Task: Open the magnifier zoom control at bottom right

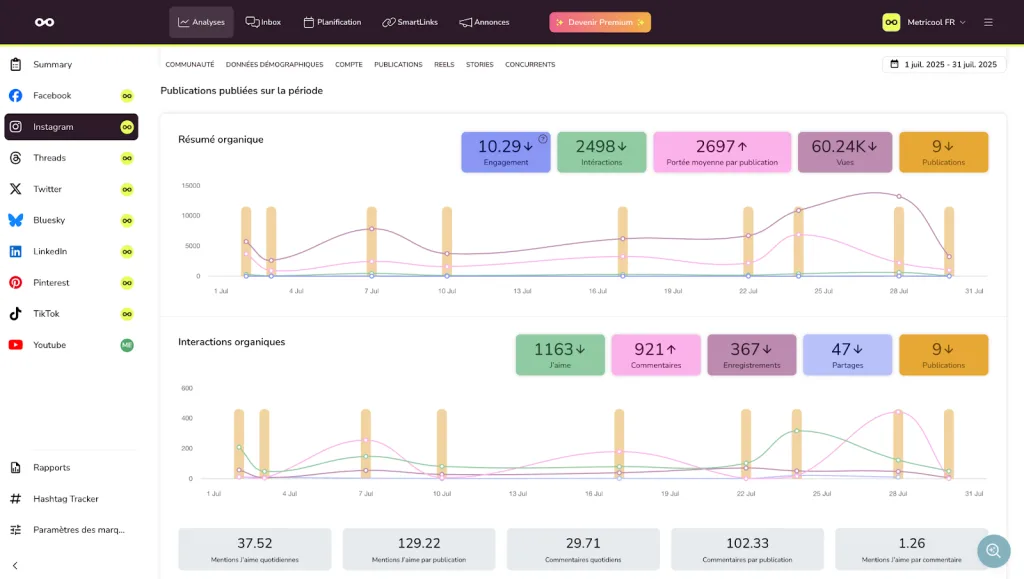Action: coord(993,551)
